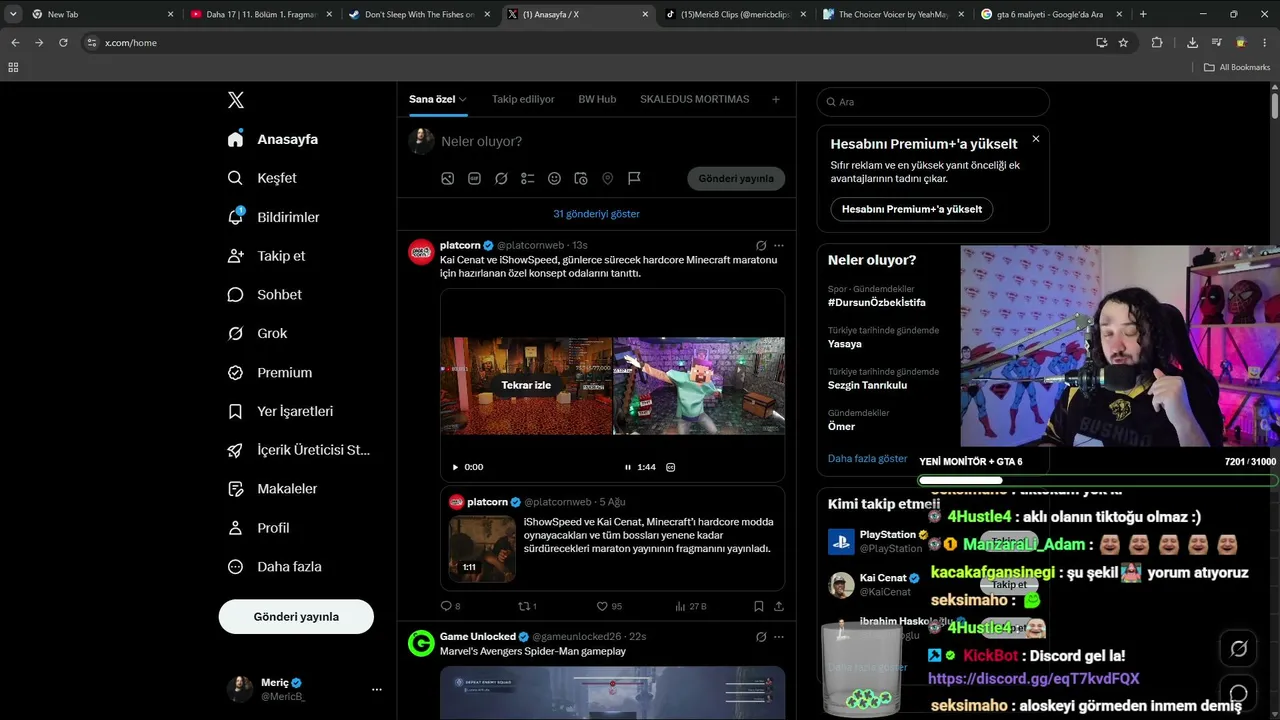1280x720 pixels.
Task: Open Chrome media controls icon
Action: [x=1217, y=43]
